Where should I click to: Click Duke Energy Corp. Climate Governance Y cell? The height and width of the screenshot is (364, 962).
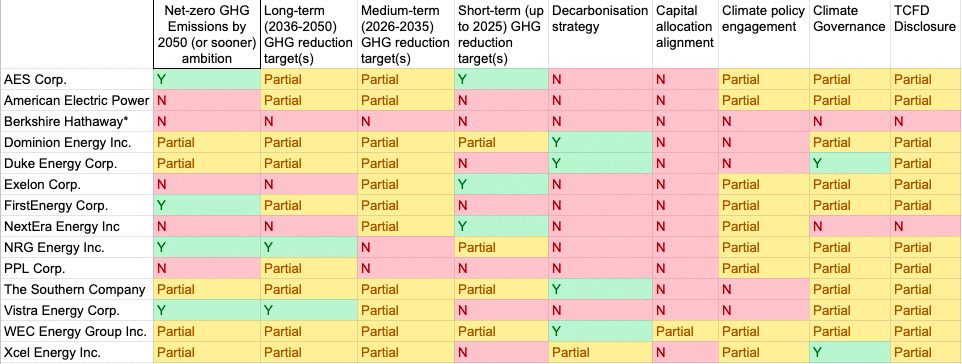coord(850,163)
